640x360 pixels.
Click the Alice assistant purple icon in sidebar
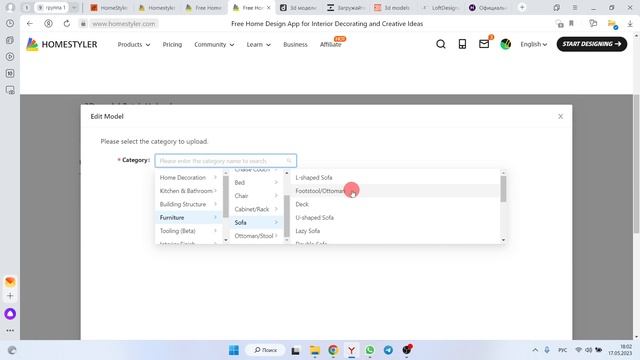10,313
